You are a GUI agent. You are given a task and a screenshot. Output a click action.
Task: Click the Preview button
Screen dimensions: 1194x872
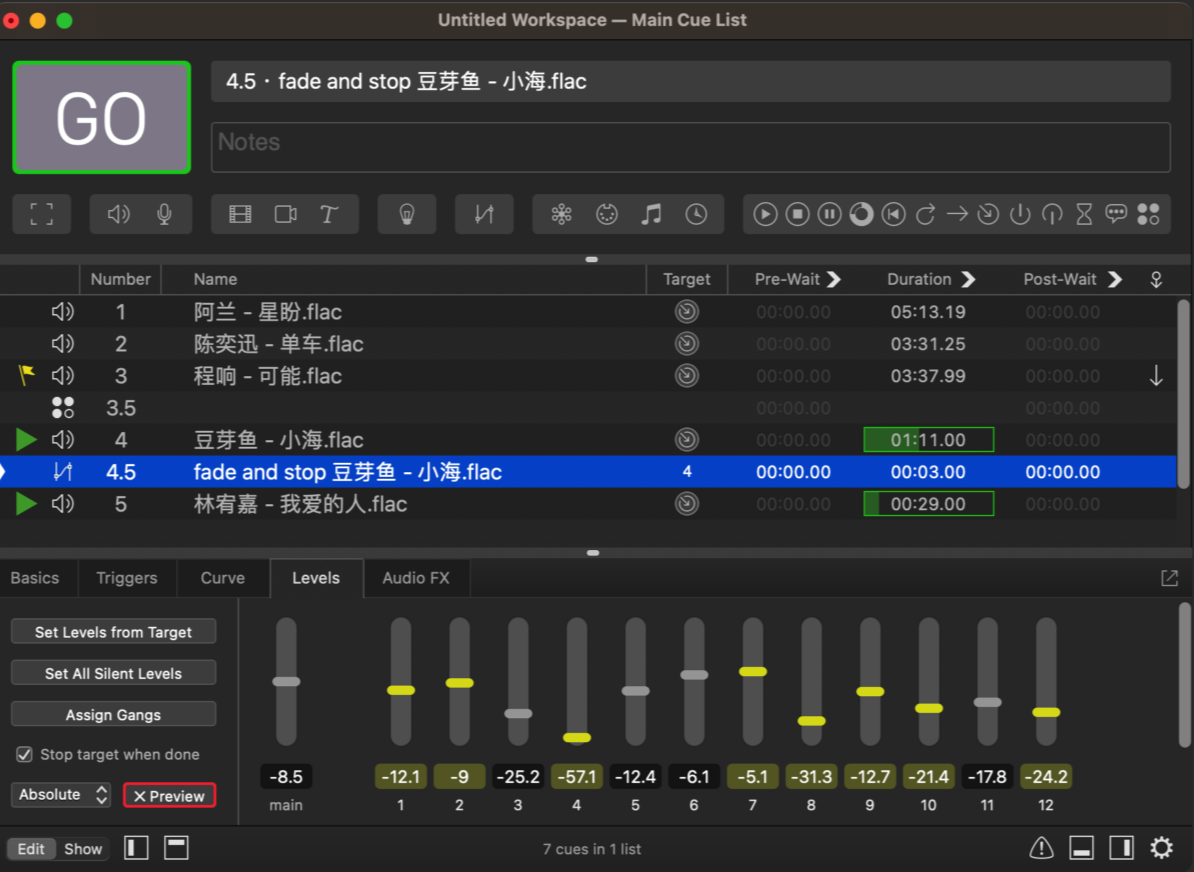click(x=169, y=796)
